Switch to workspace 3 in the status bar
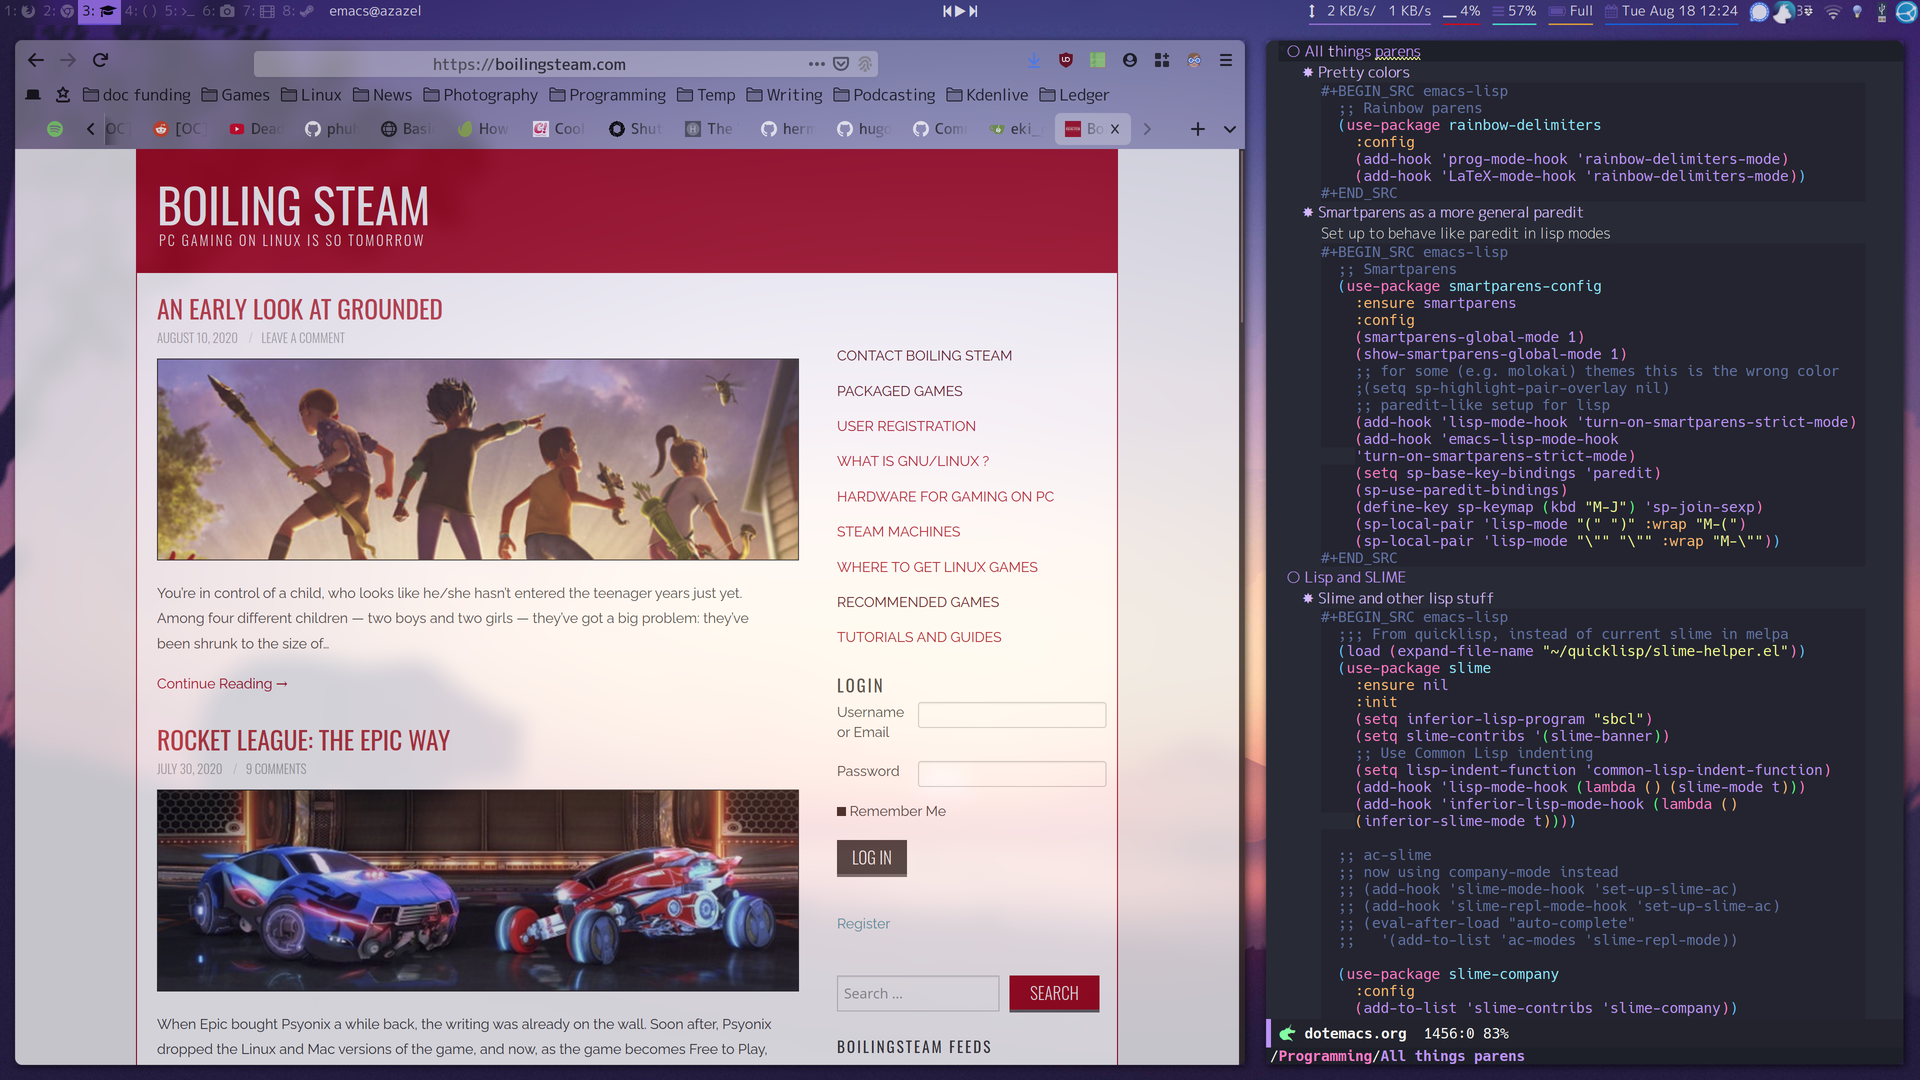 coord(99,11)
